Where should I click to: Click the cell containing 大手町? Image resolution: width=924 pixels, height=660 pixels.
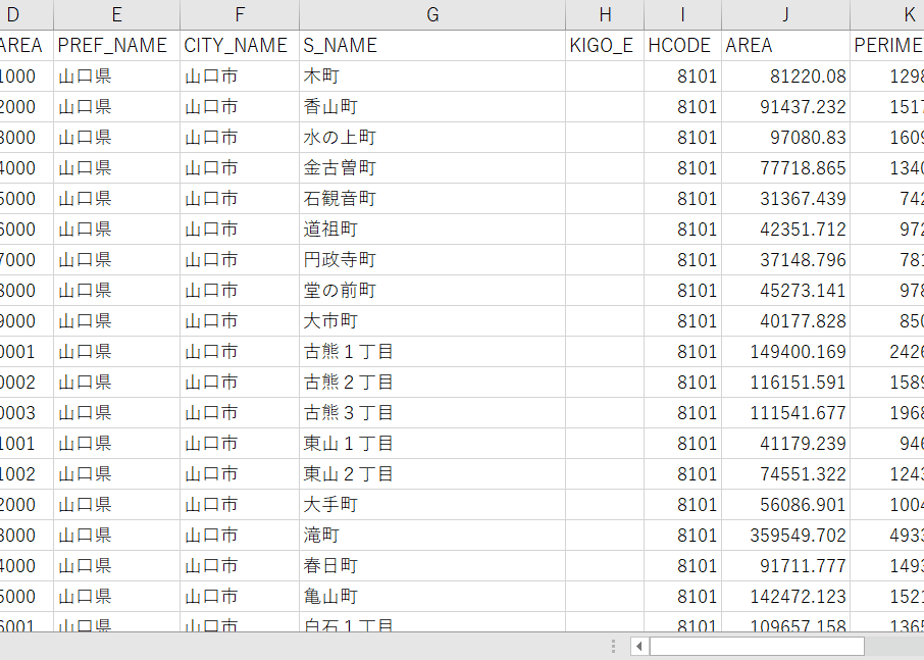tap(433, 505)
